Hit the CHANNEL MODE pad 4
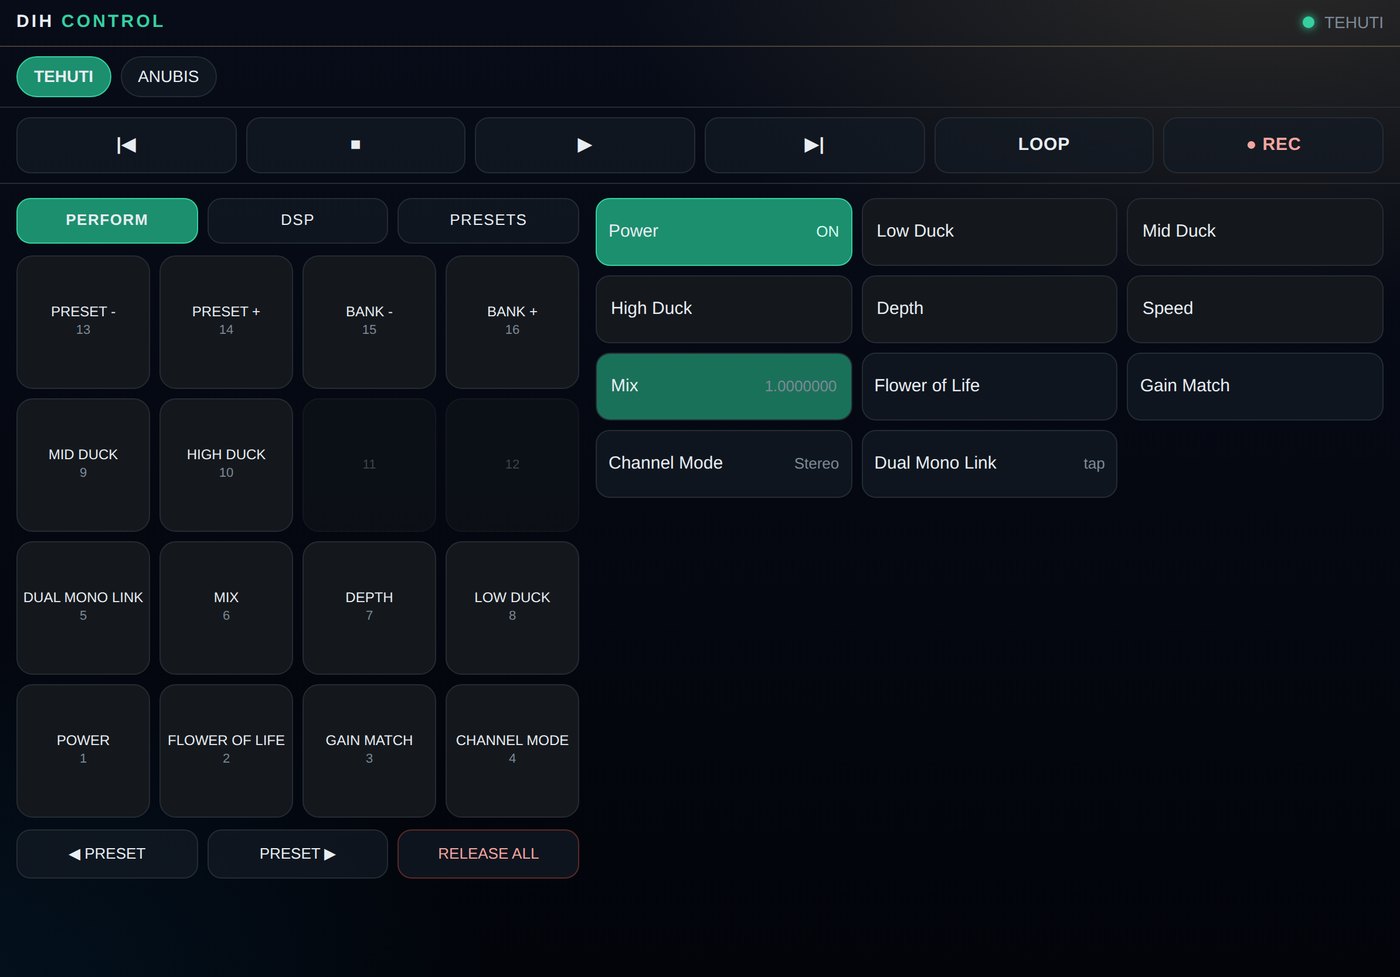 (512, 751)
